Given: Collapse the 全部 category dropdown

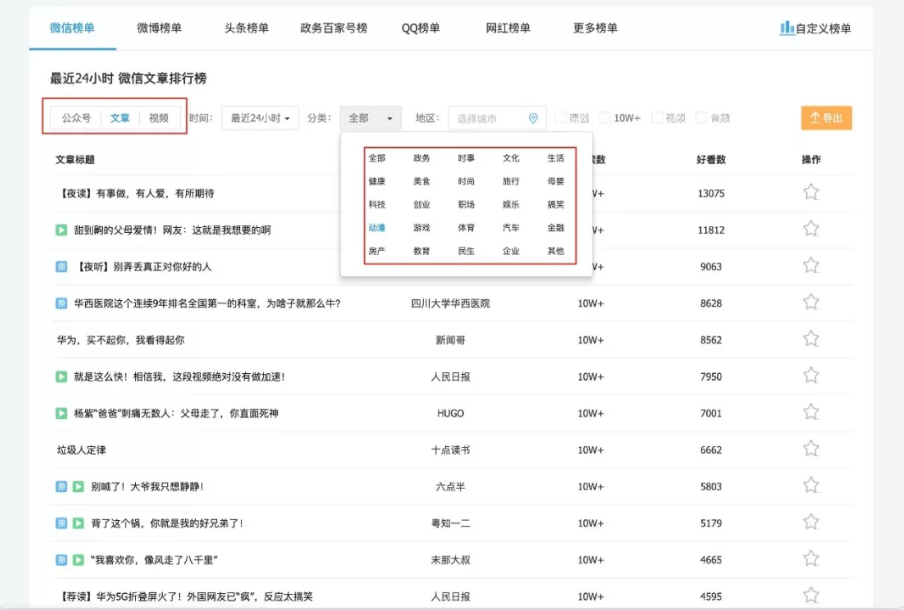Looking at the screenshot, I should coord(370,118).
